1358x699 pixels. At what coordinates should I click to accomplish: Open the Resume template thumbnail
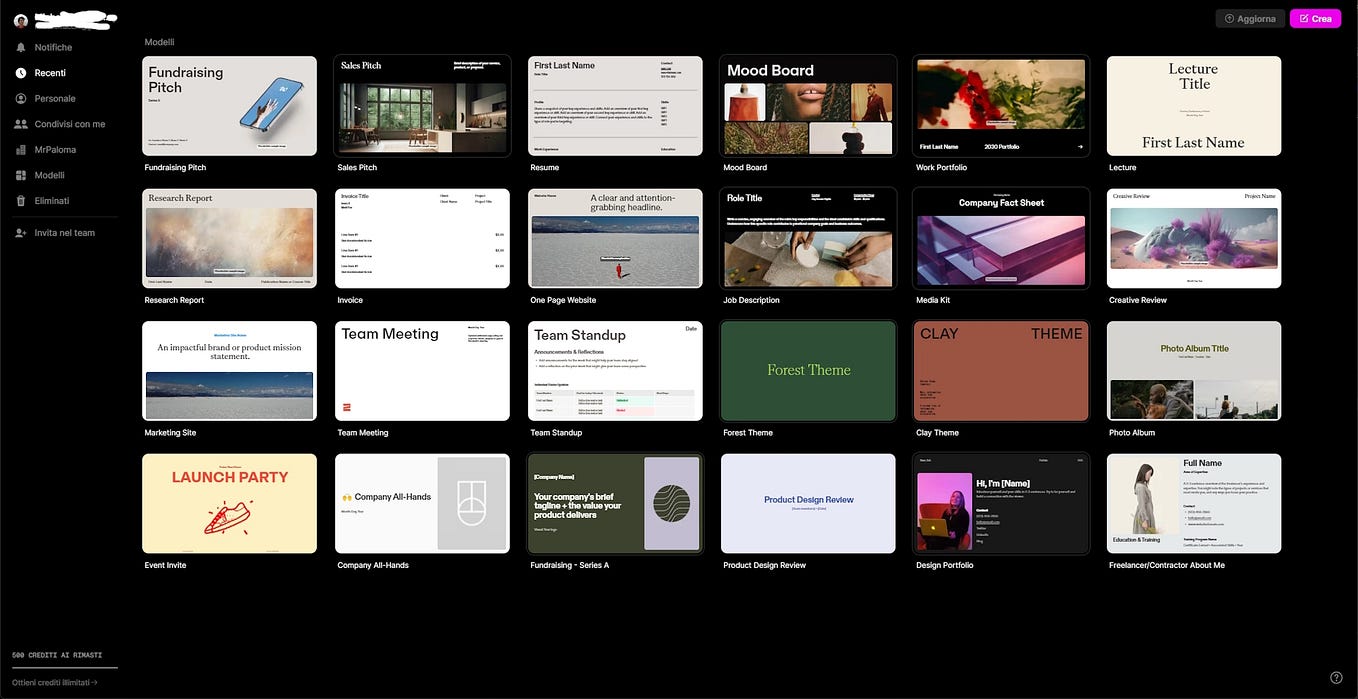point(616,106)
